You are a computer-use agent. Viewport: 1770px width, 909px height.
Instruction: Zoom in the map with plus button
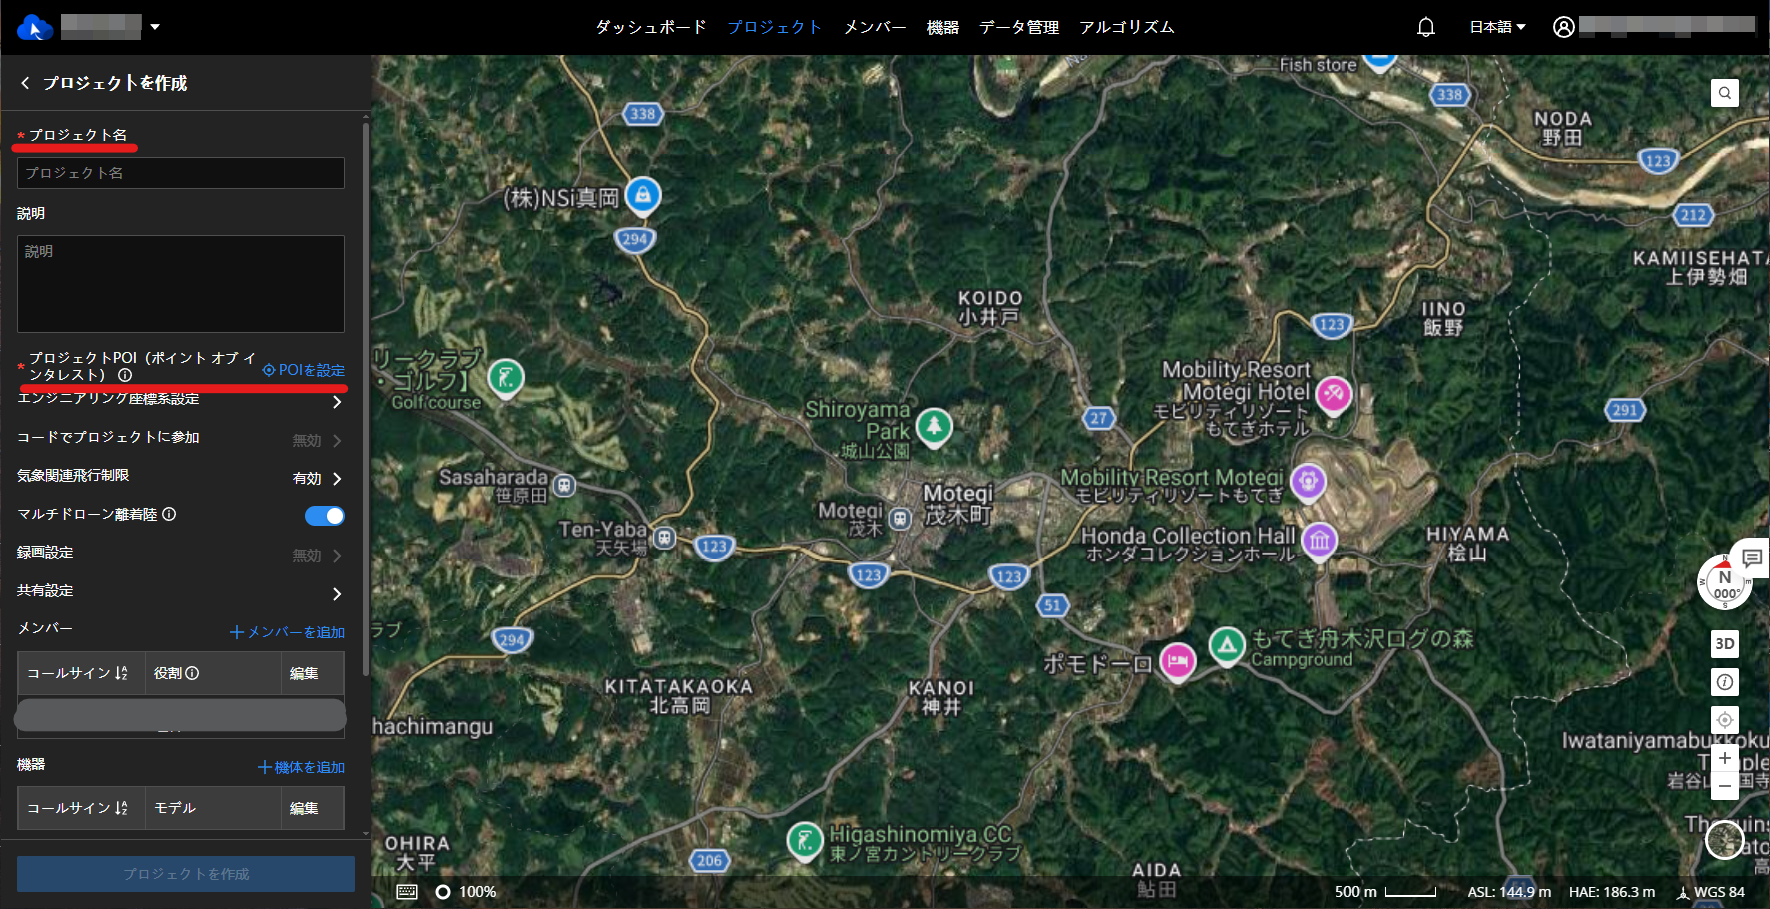1724,759
